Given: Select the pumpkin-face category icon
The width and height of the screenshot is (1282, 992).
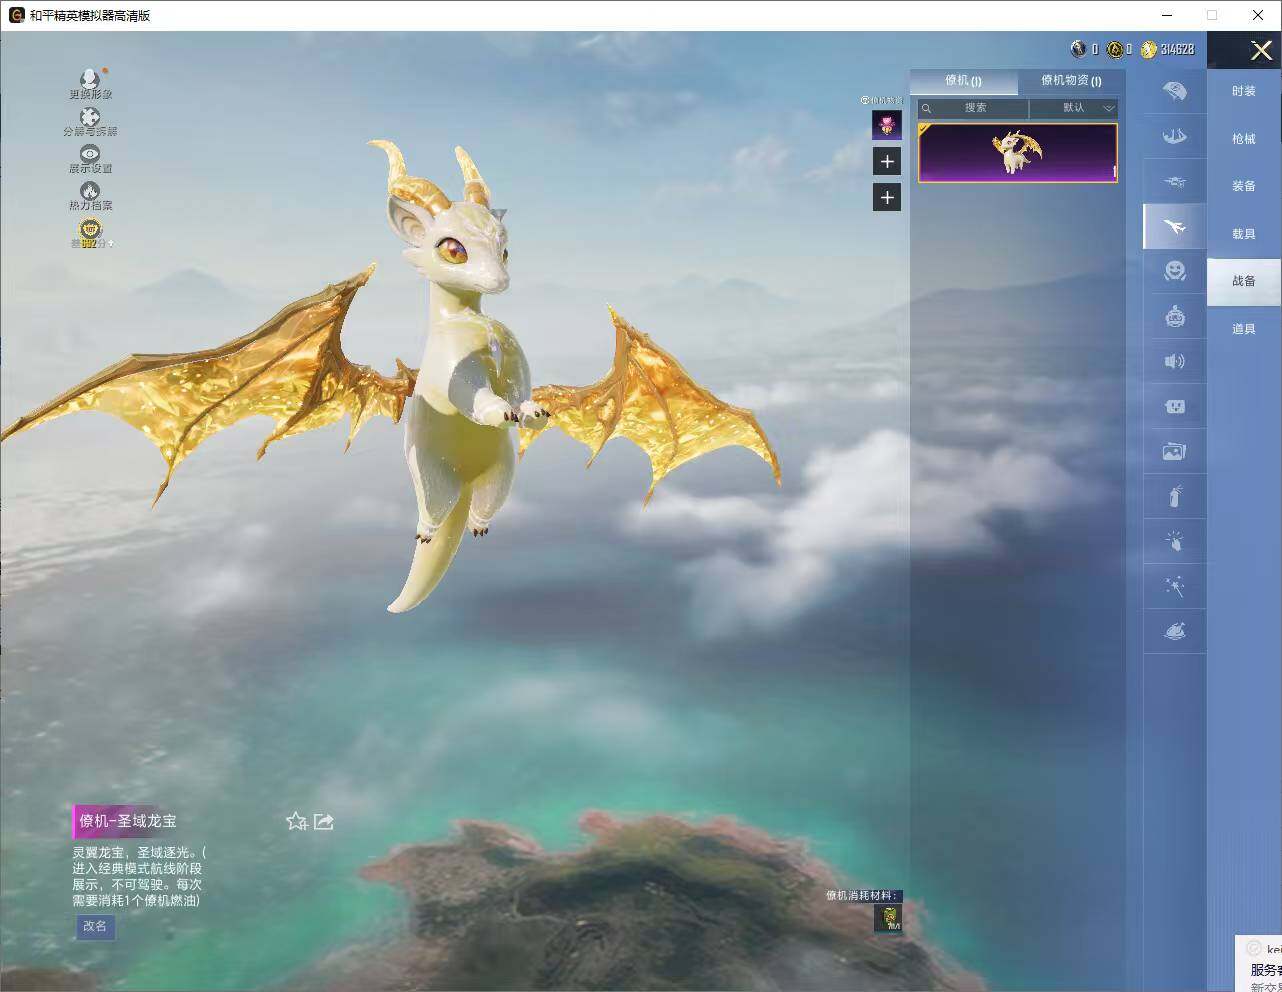Looking at the screenshot, I should click(x=1175, y=317).
